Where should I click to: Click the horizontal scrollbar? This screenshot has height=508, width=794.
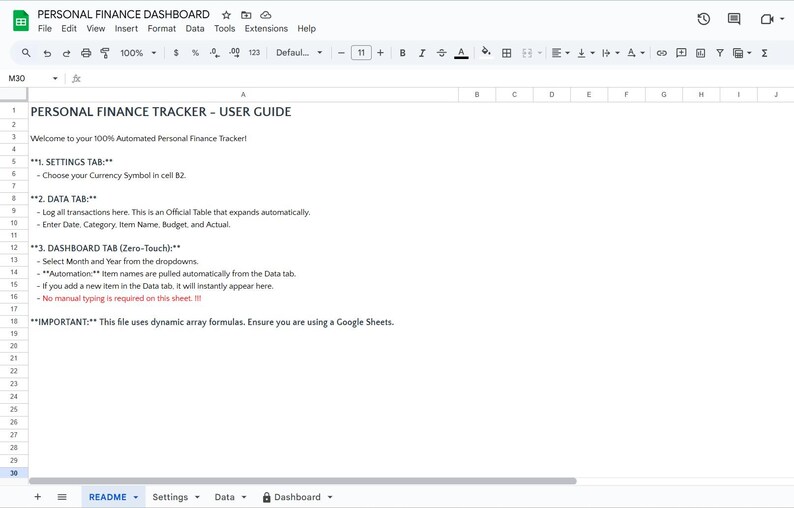(x=302, y=481)
